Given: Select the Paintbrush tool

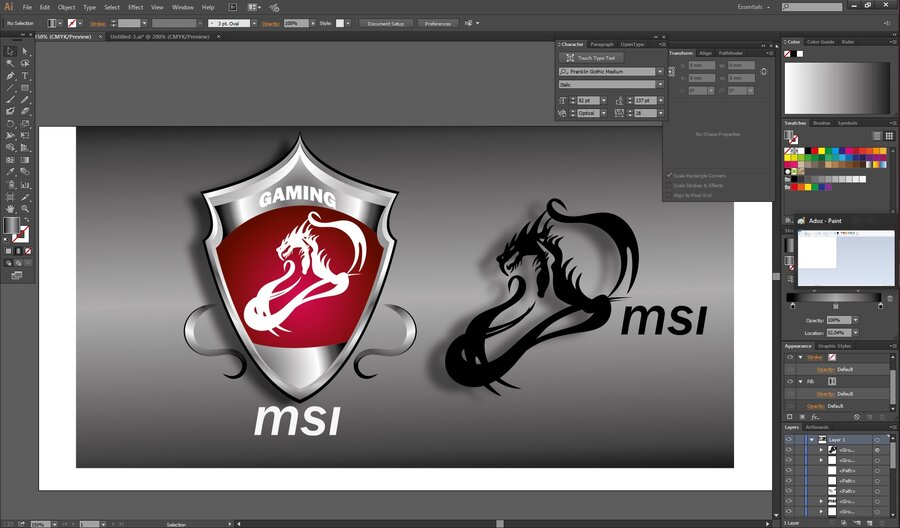Looking at the screenshot, I should tap(10, 100).
